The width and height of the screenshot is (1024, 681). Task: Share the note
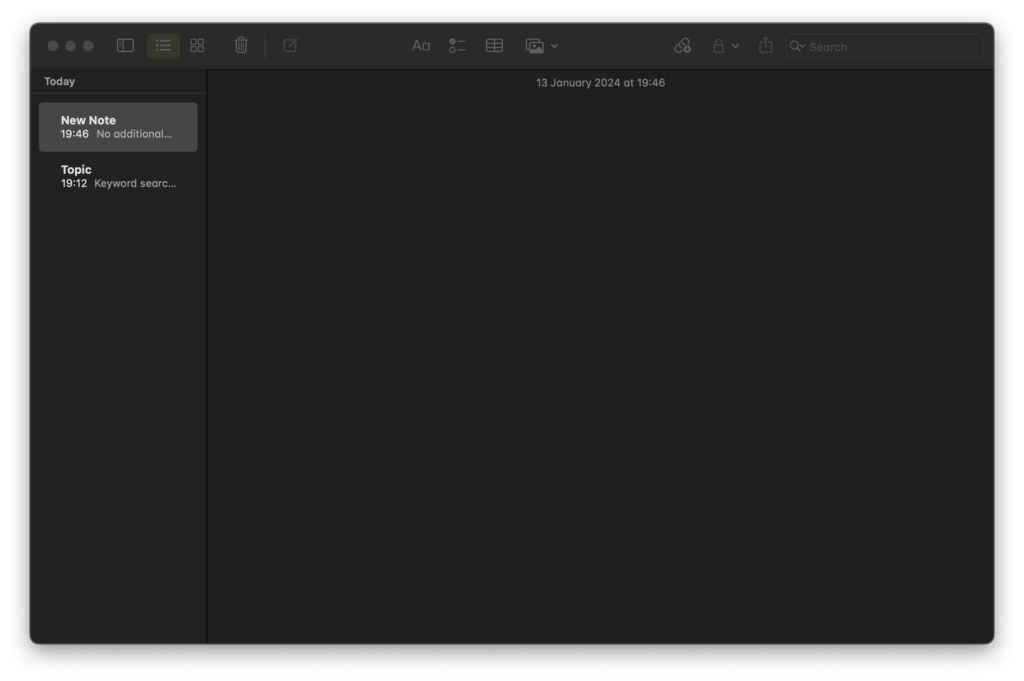click(x=765, y=45)
